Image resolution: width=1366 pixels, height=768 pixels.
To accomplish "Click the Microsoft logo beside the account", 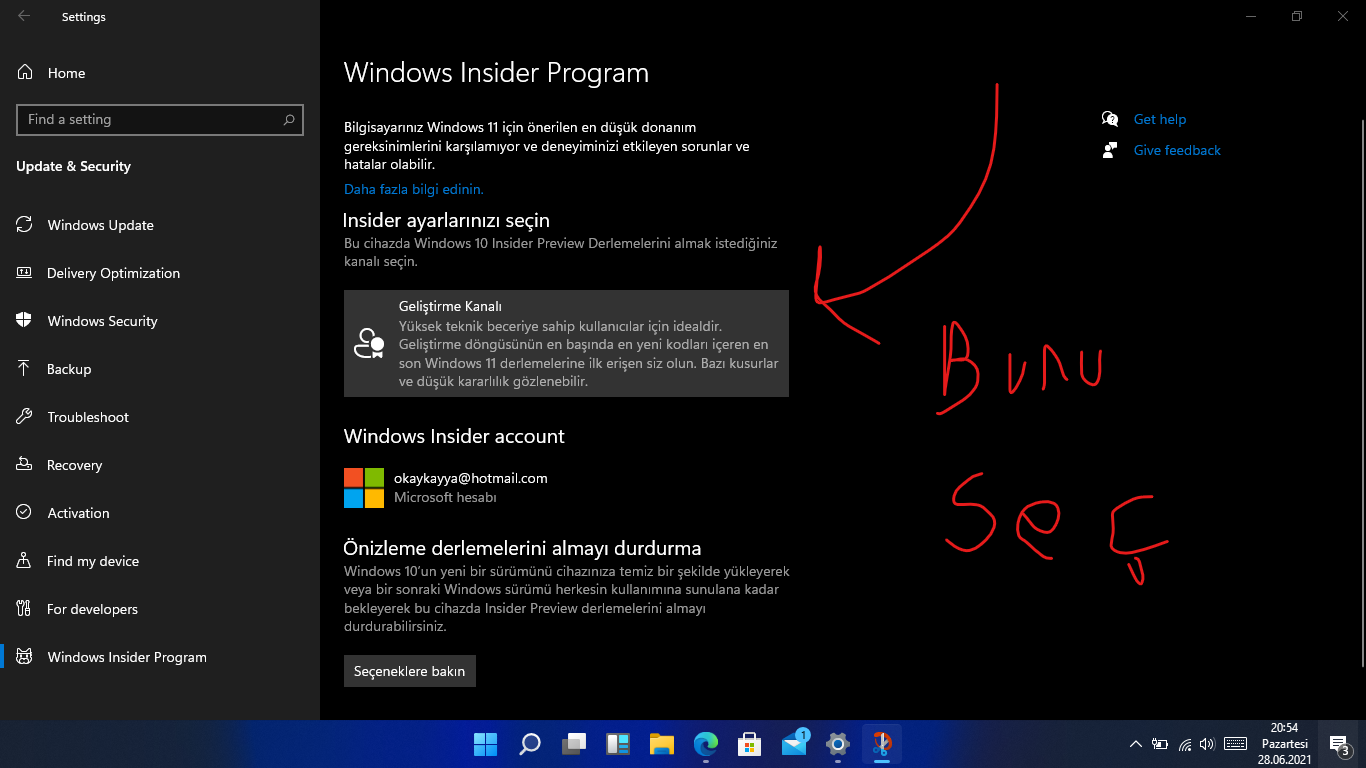I will point(364,487).
